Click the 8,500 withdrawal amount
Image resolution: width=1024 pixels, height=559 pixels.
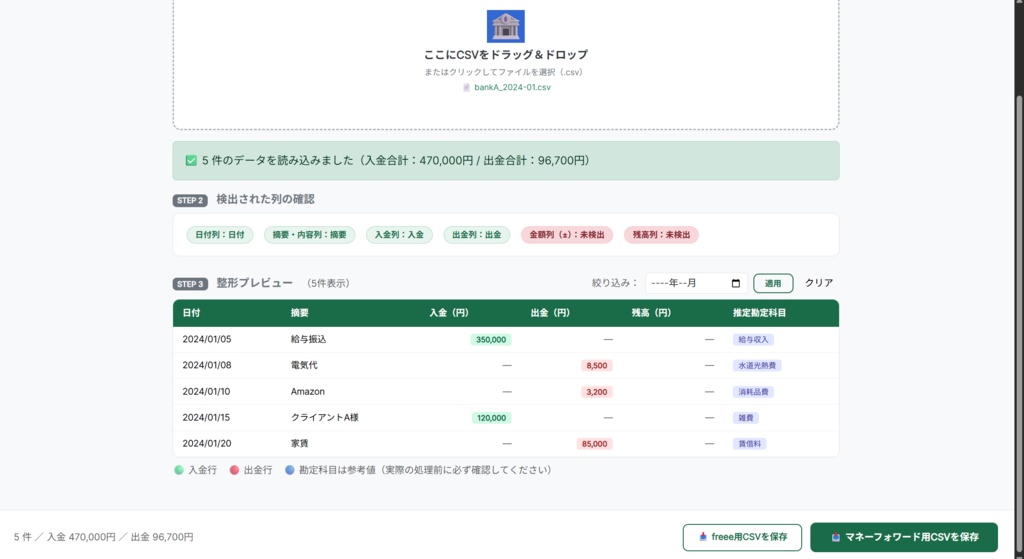[597, 366]
